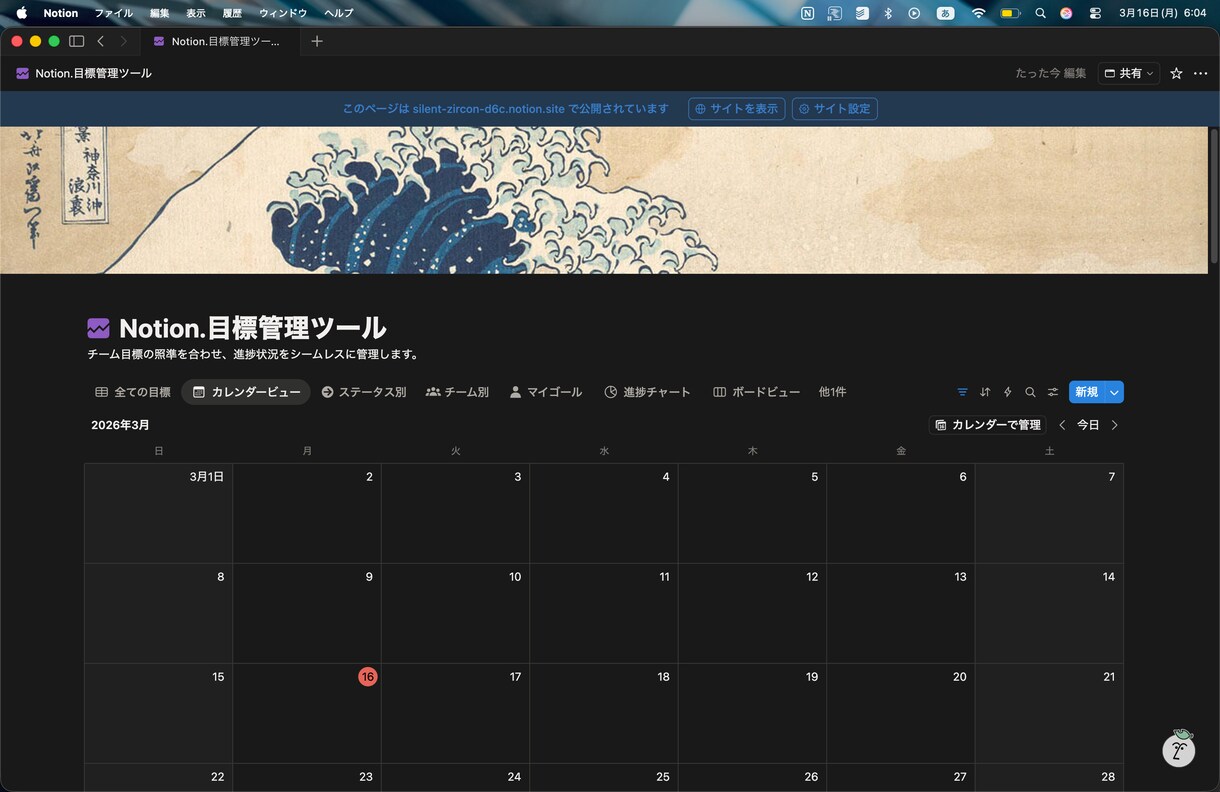
Task: Click the サイトを表示 button
Action: [x=737, y=109]
